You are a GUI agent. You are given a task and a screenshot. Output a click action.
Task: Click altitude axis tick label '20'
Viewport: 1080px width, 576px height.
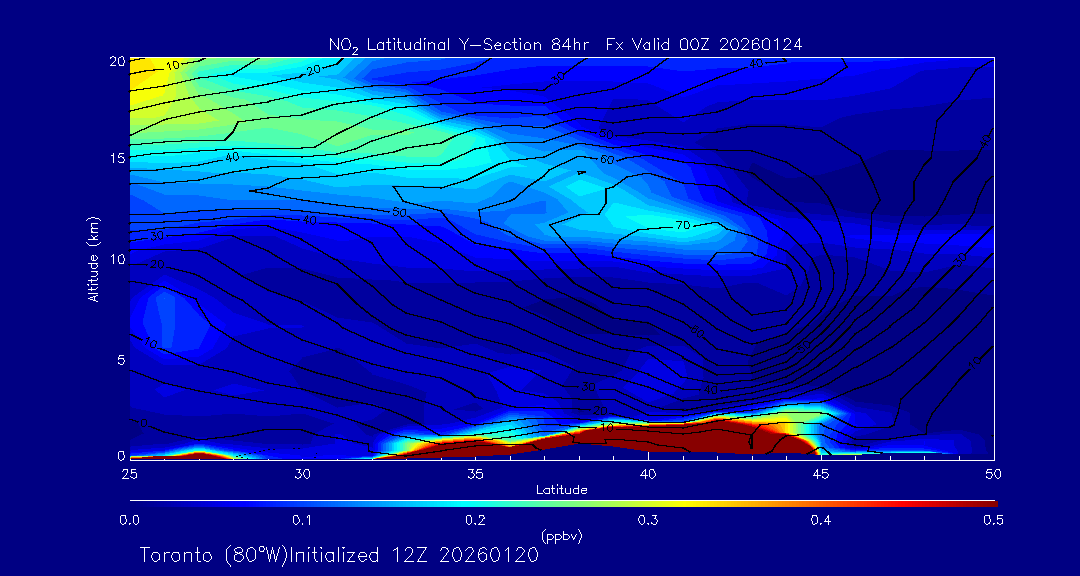pyautogui.click(x=117, y=61)
